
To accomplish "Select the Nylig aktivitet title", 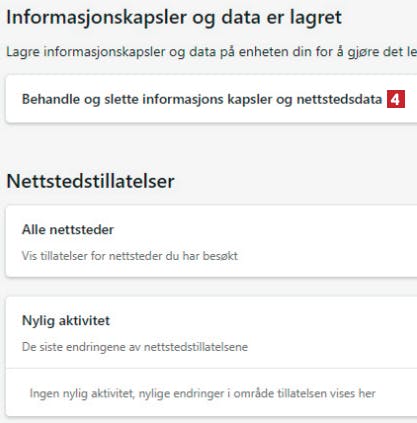I will click(66, 321).
